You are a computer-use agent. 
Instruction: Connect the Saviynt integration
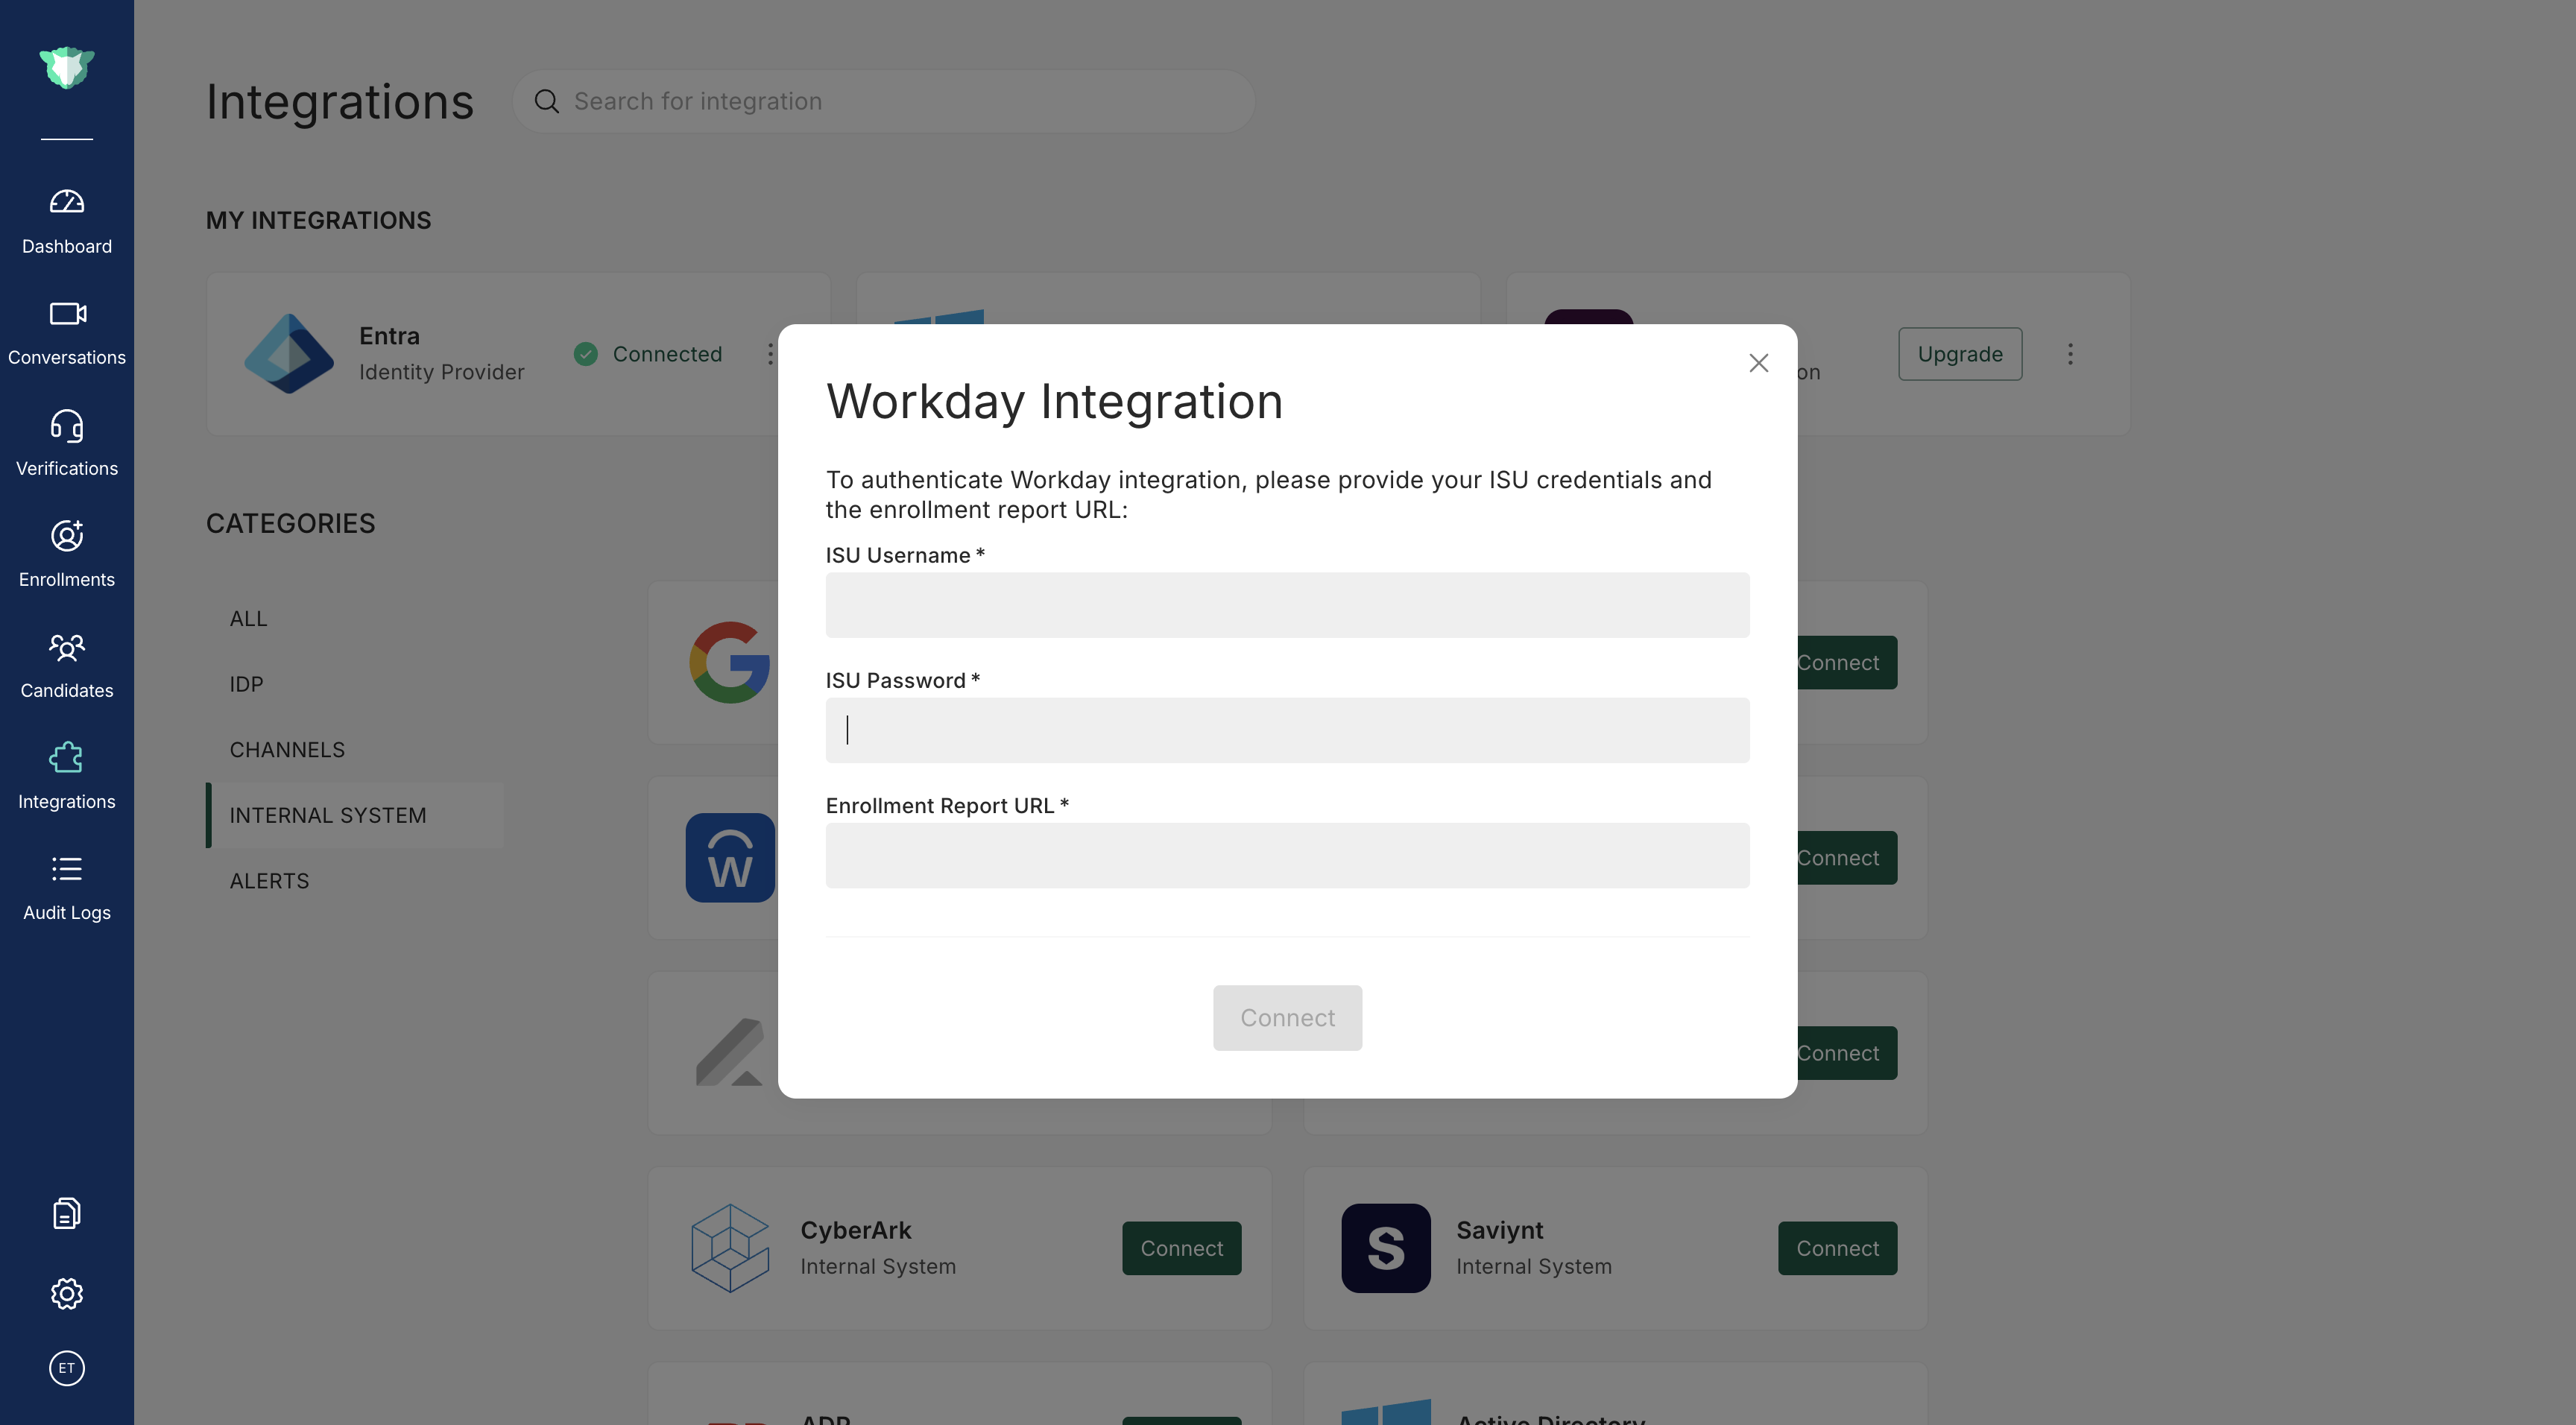click(1837, 1248)
